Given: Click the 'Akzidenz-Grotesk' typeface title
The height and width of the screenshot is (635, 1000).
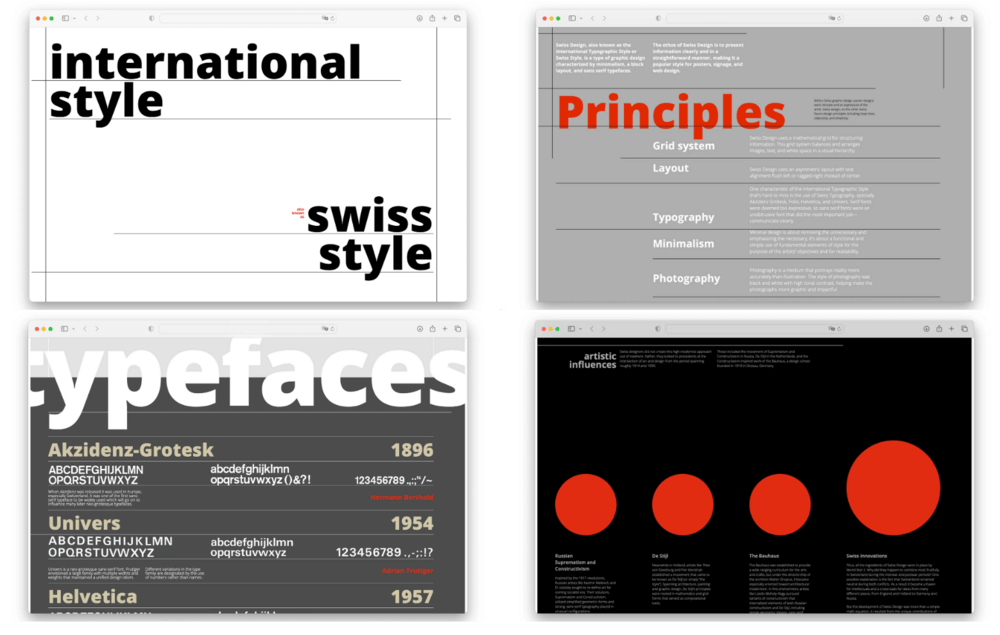Looking at the screenshot, I should (x=131, y=450).
